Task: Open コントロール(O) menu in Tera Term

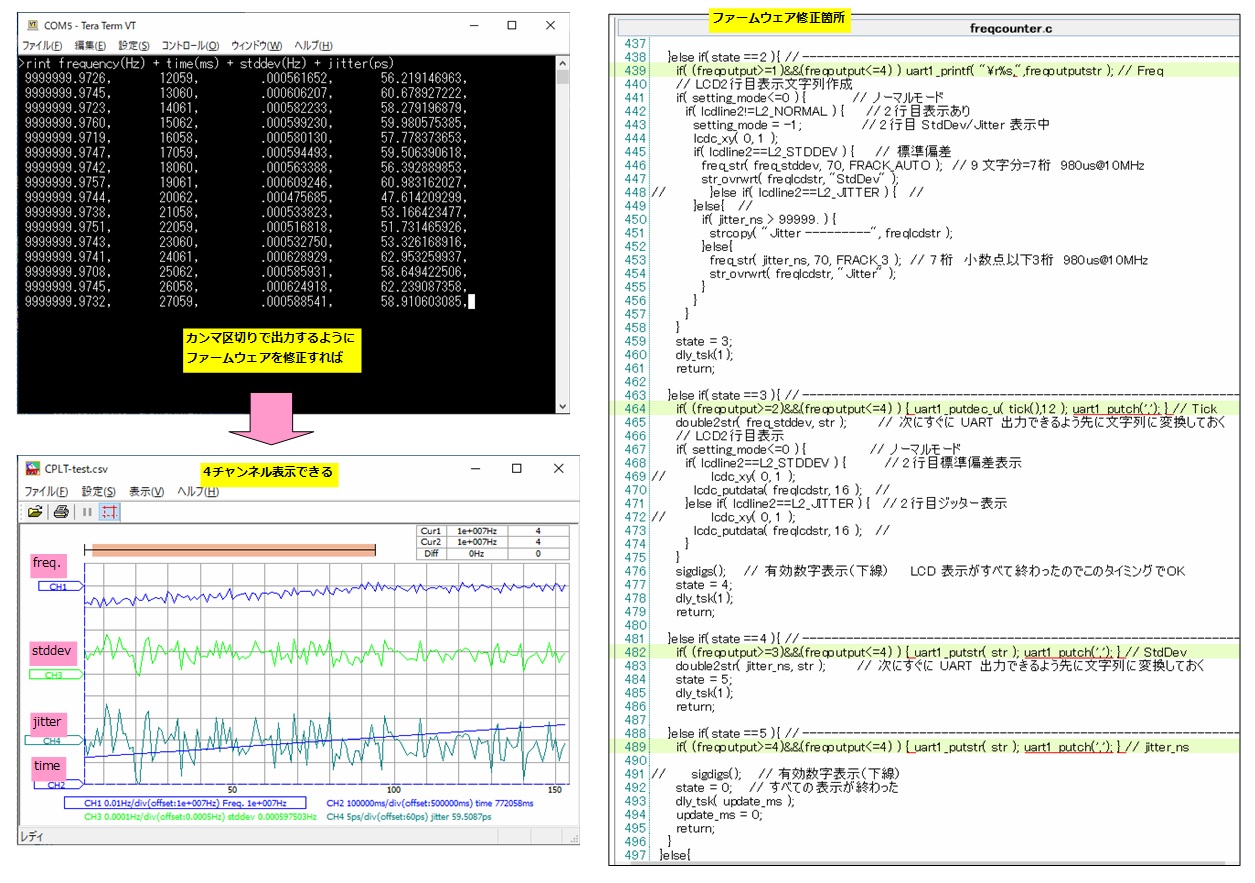Action: click(190, 46)
